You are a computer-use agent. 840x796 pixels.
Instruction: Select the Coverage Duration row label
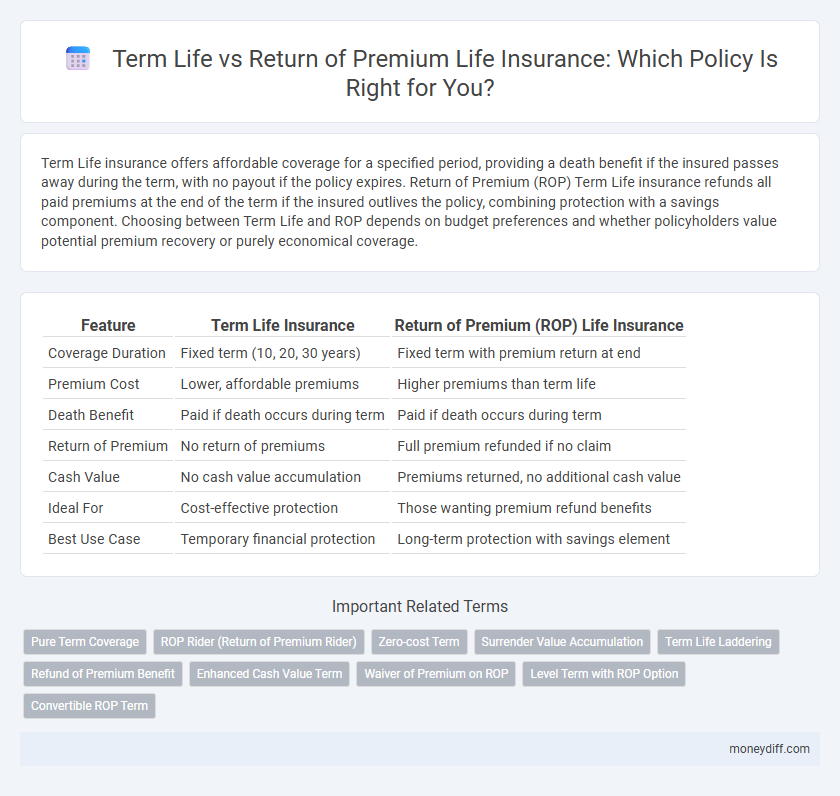(x=107, y=353)
